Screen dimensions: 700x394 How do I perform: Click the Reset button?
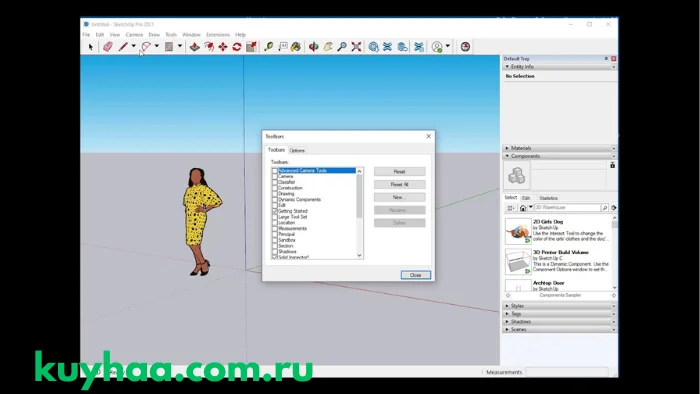tap(400, 172)
